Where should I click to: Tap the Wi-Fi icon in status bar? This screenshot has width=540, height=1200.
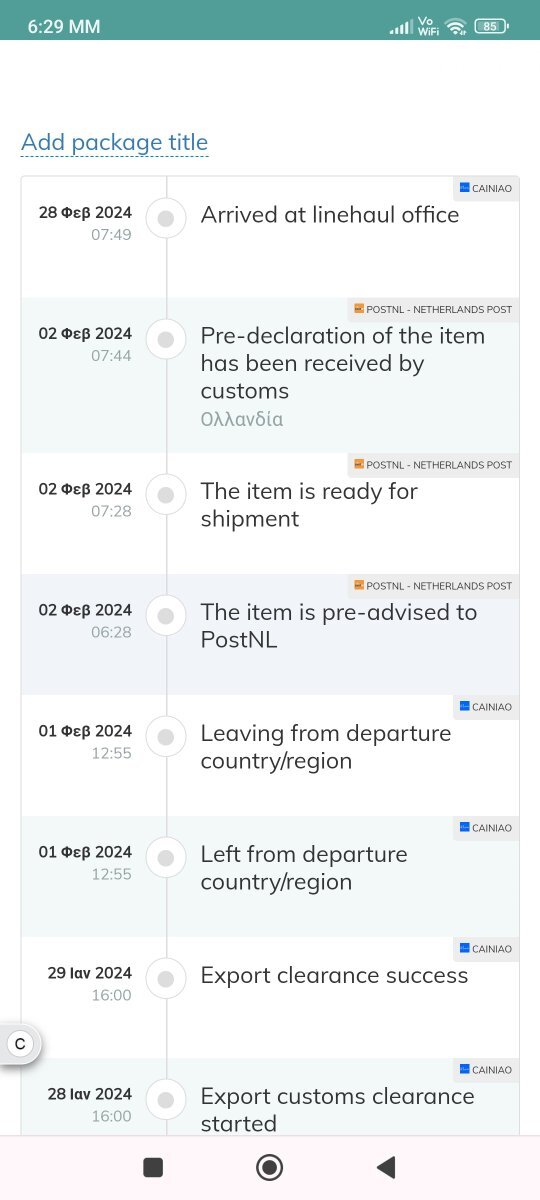coord(457,27)
